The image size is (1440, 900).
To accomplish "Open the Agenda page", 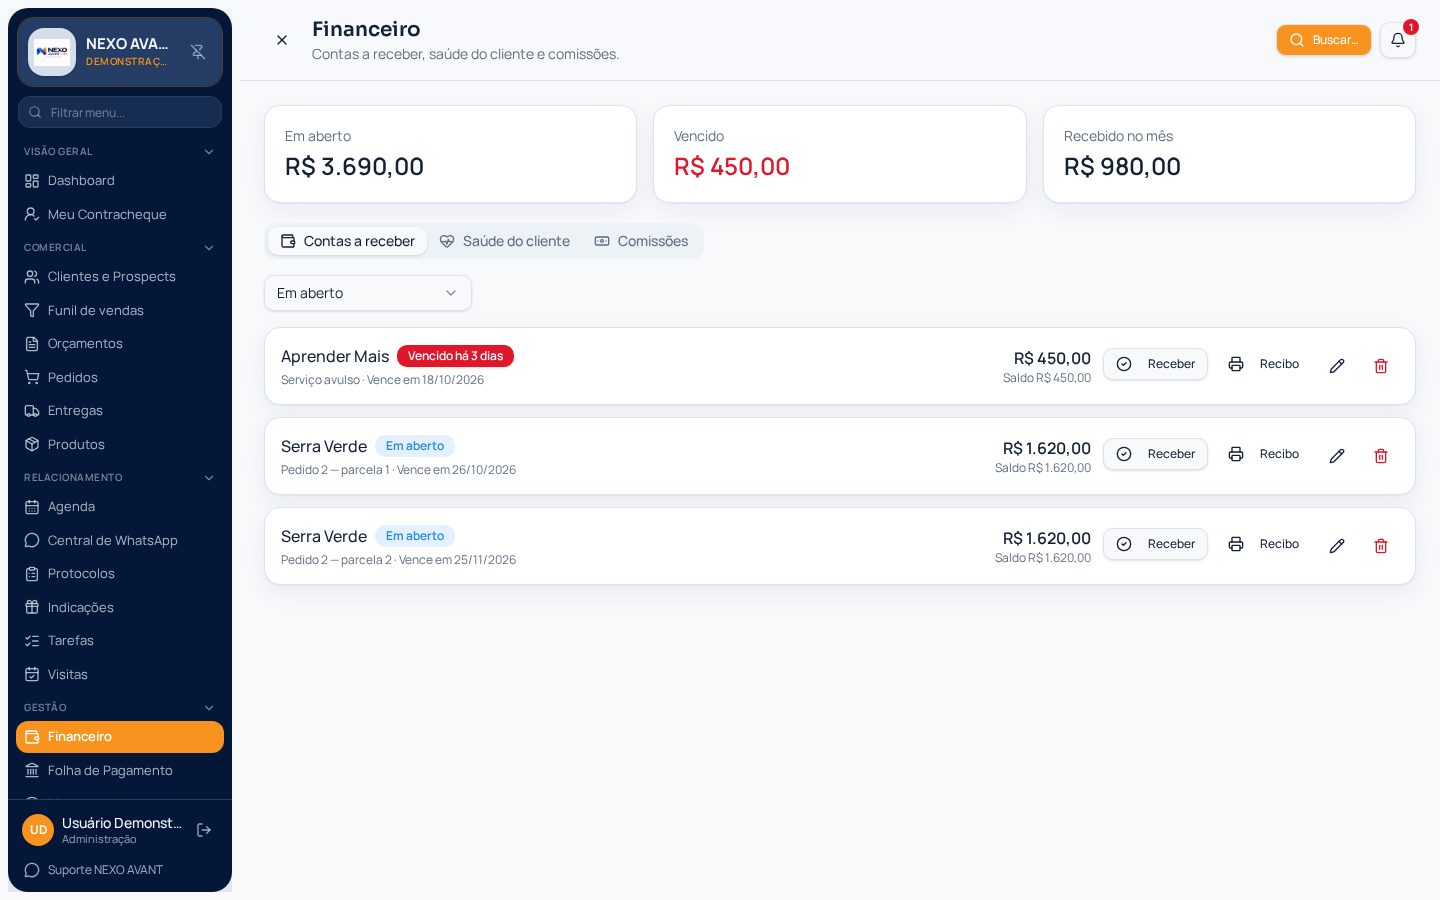I will coord(120,507).
